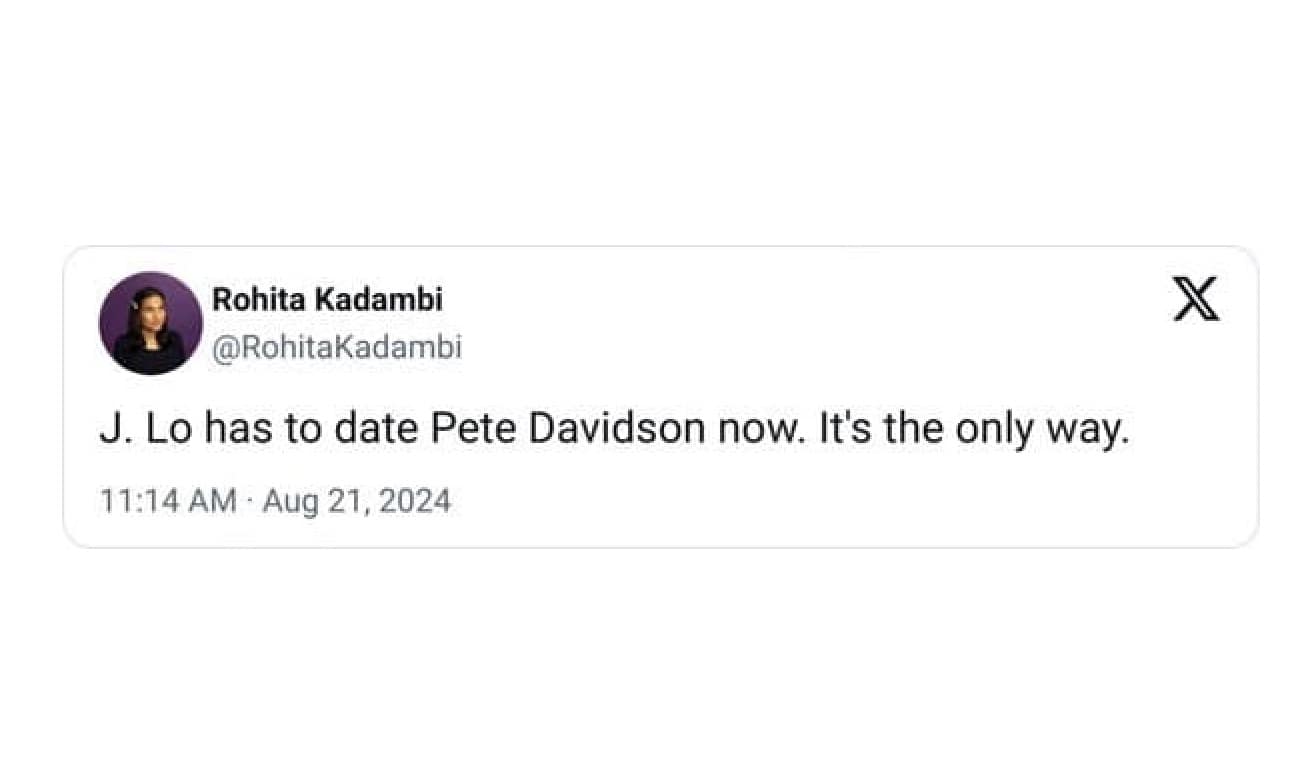Open the @RohitaKadambi handle link
Viewport: 1296px width, 770px height.
pyautogui.click(x=337, y=347)
